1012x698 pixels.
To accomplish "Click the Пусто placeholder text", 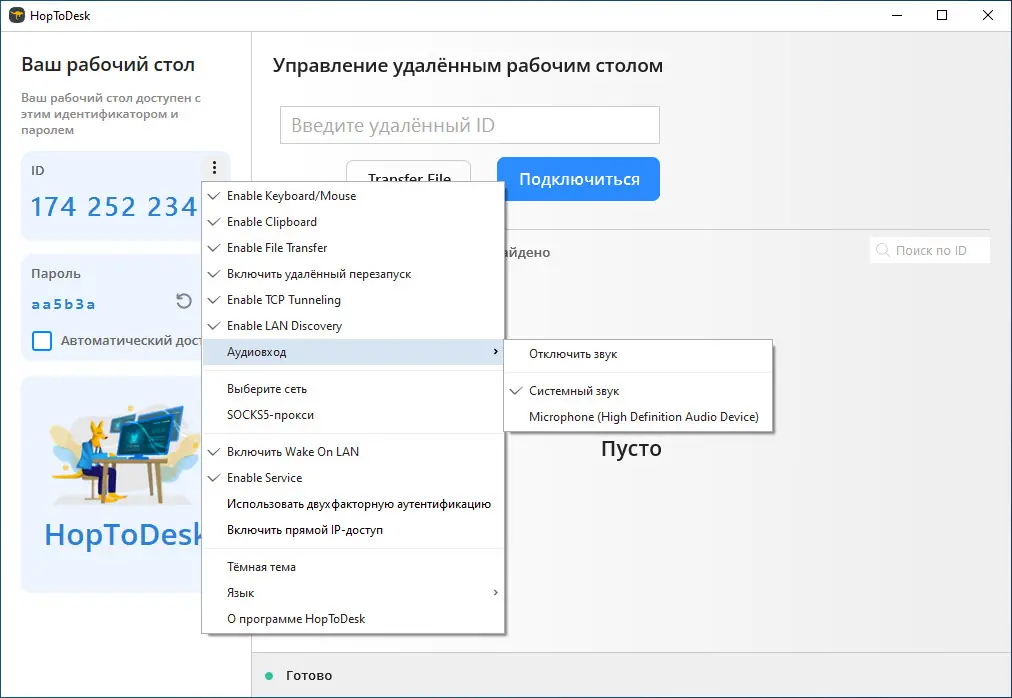I will 631,448.
